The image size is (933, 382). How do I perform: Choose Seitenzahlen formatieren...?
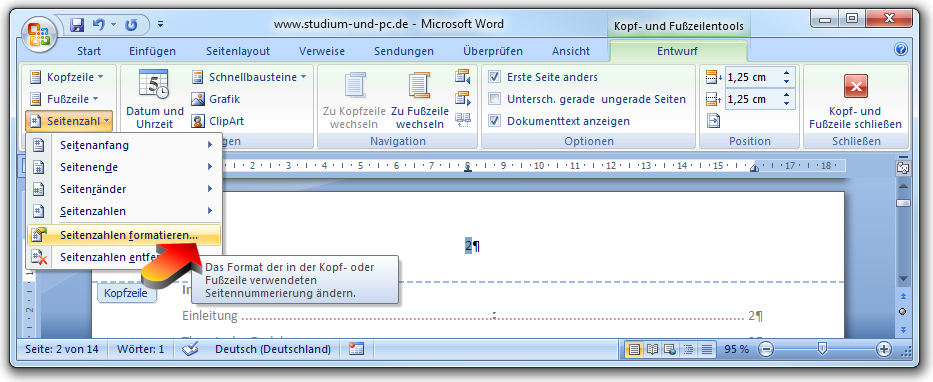[x=124, y=236]
